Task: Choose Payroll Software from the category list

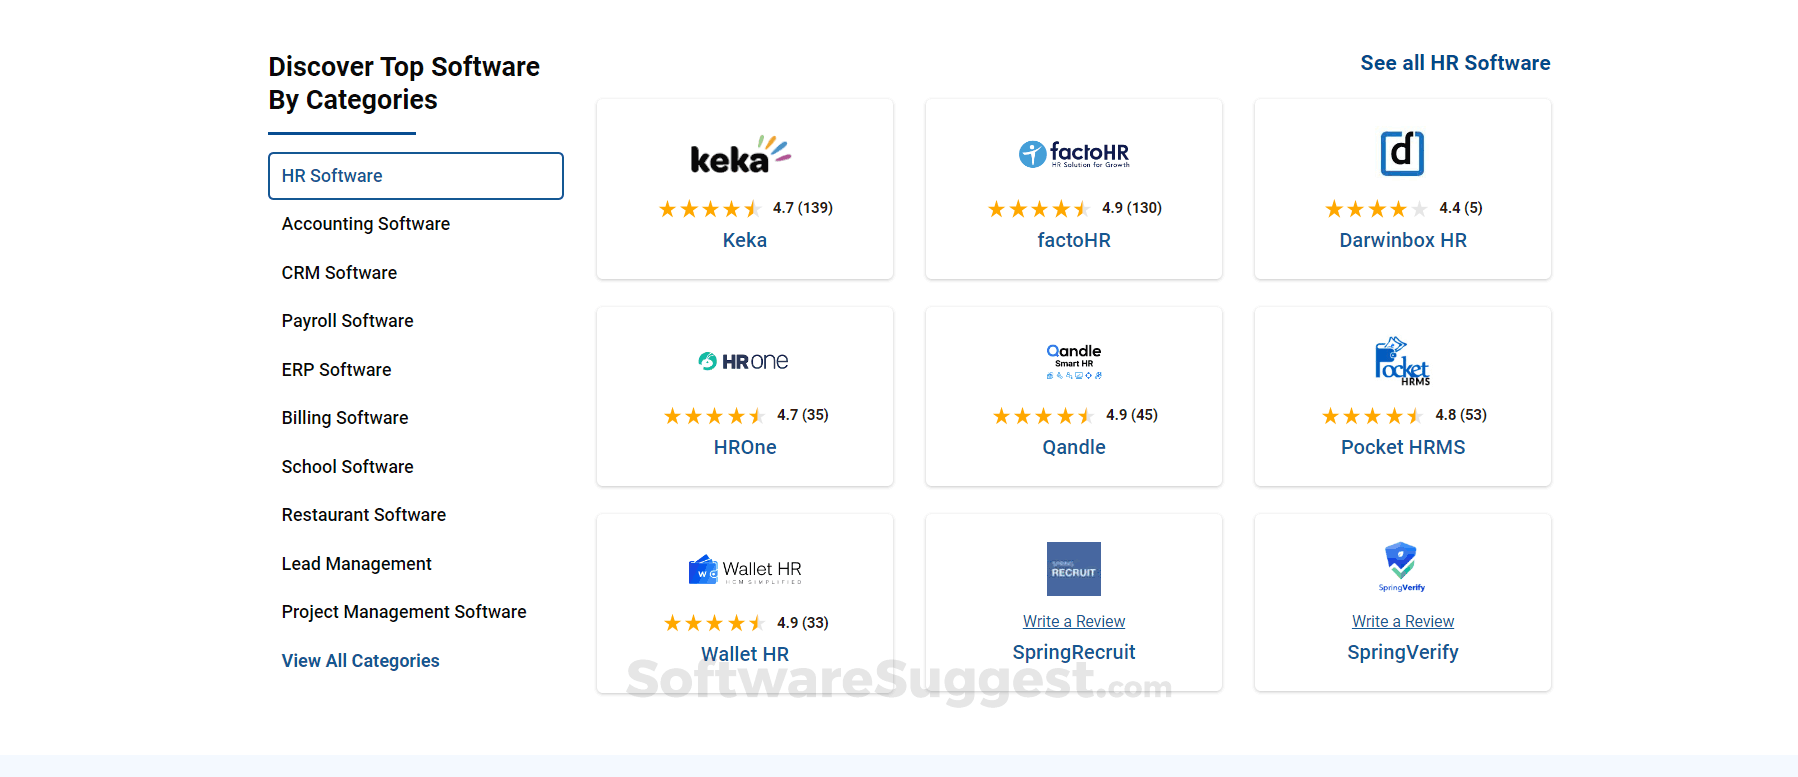Action: (347, 321)
